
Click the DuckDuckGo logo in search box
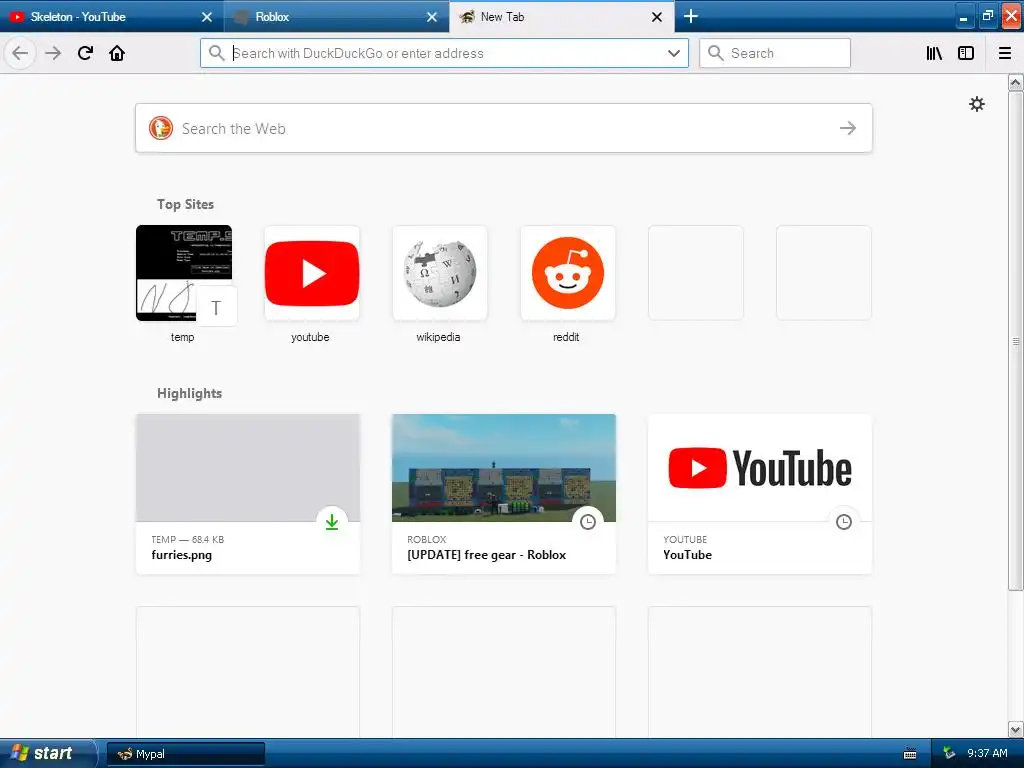[161, 128]
